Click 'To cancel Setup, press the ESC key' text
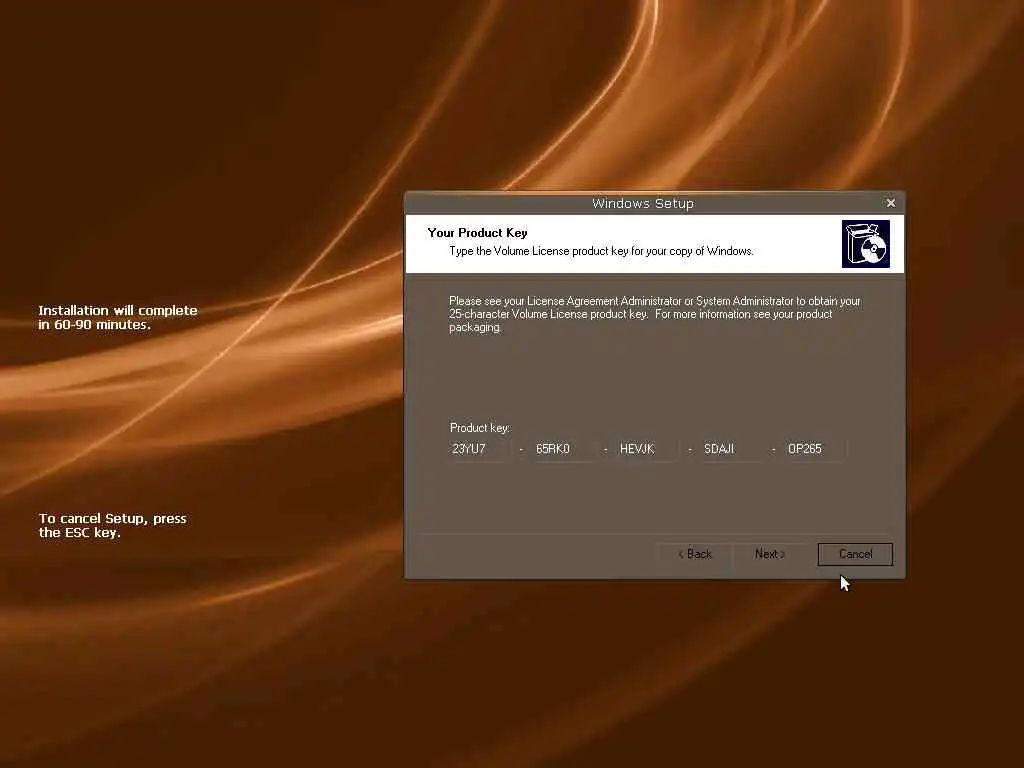This screenshot has height=768, width=1024. (x=112, y=526)
